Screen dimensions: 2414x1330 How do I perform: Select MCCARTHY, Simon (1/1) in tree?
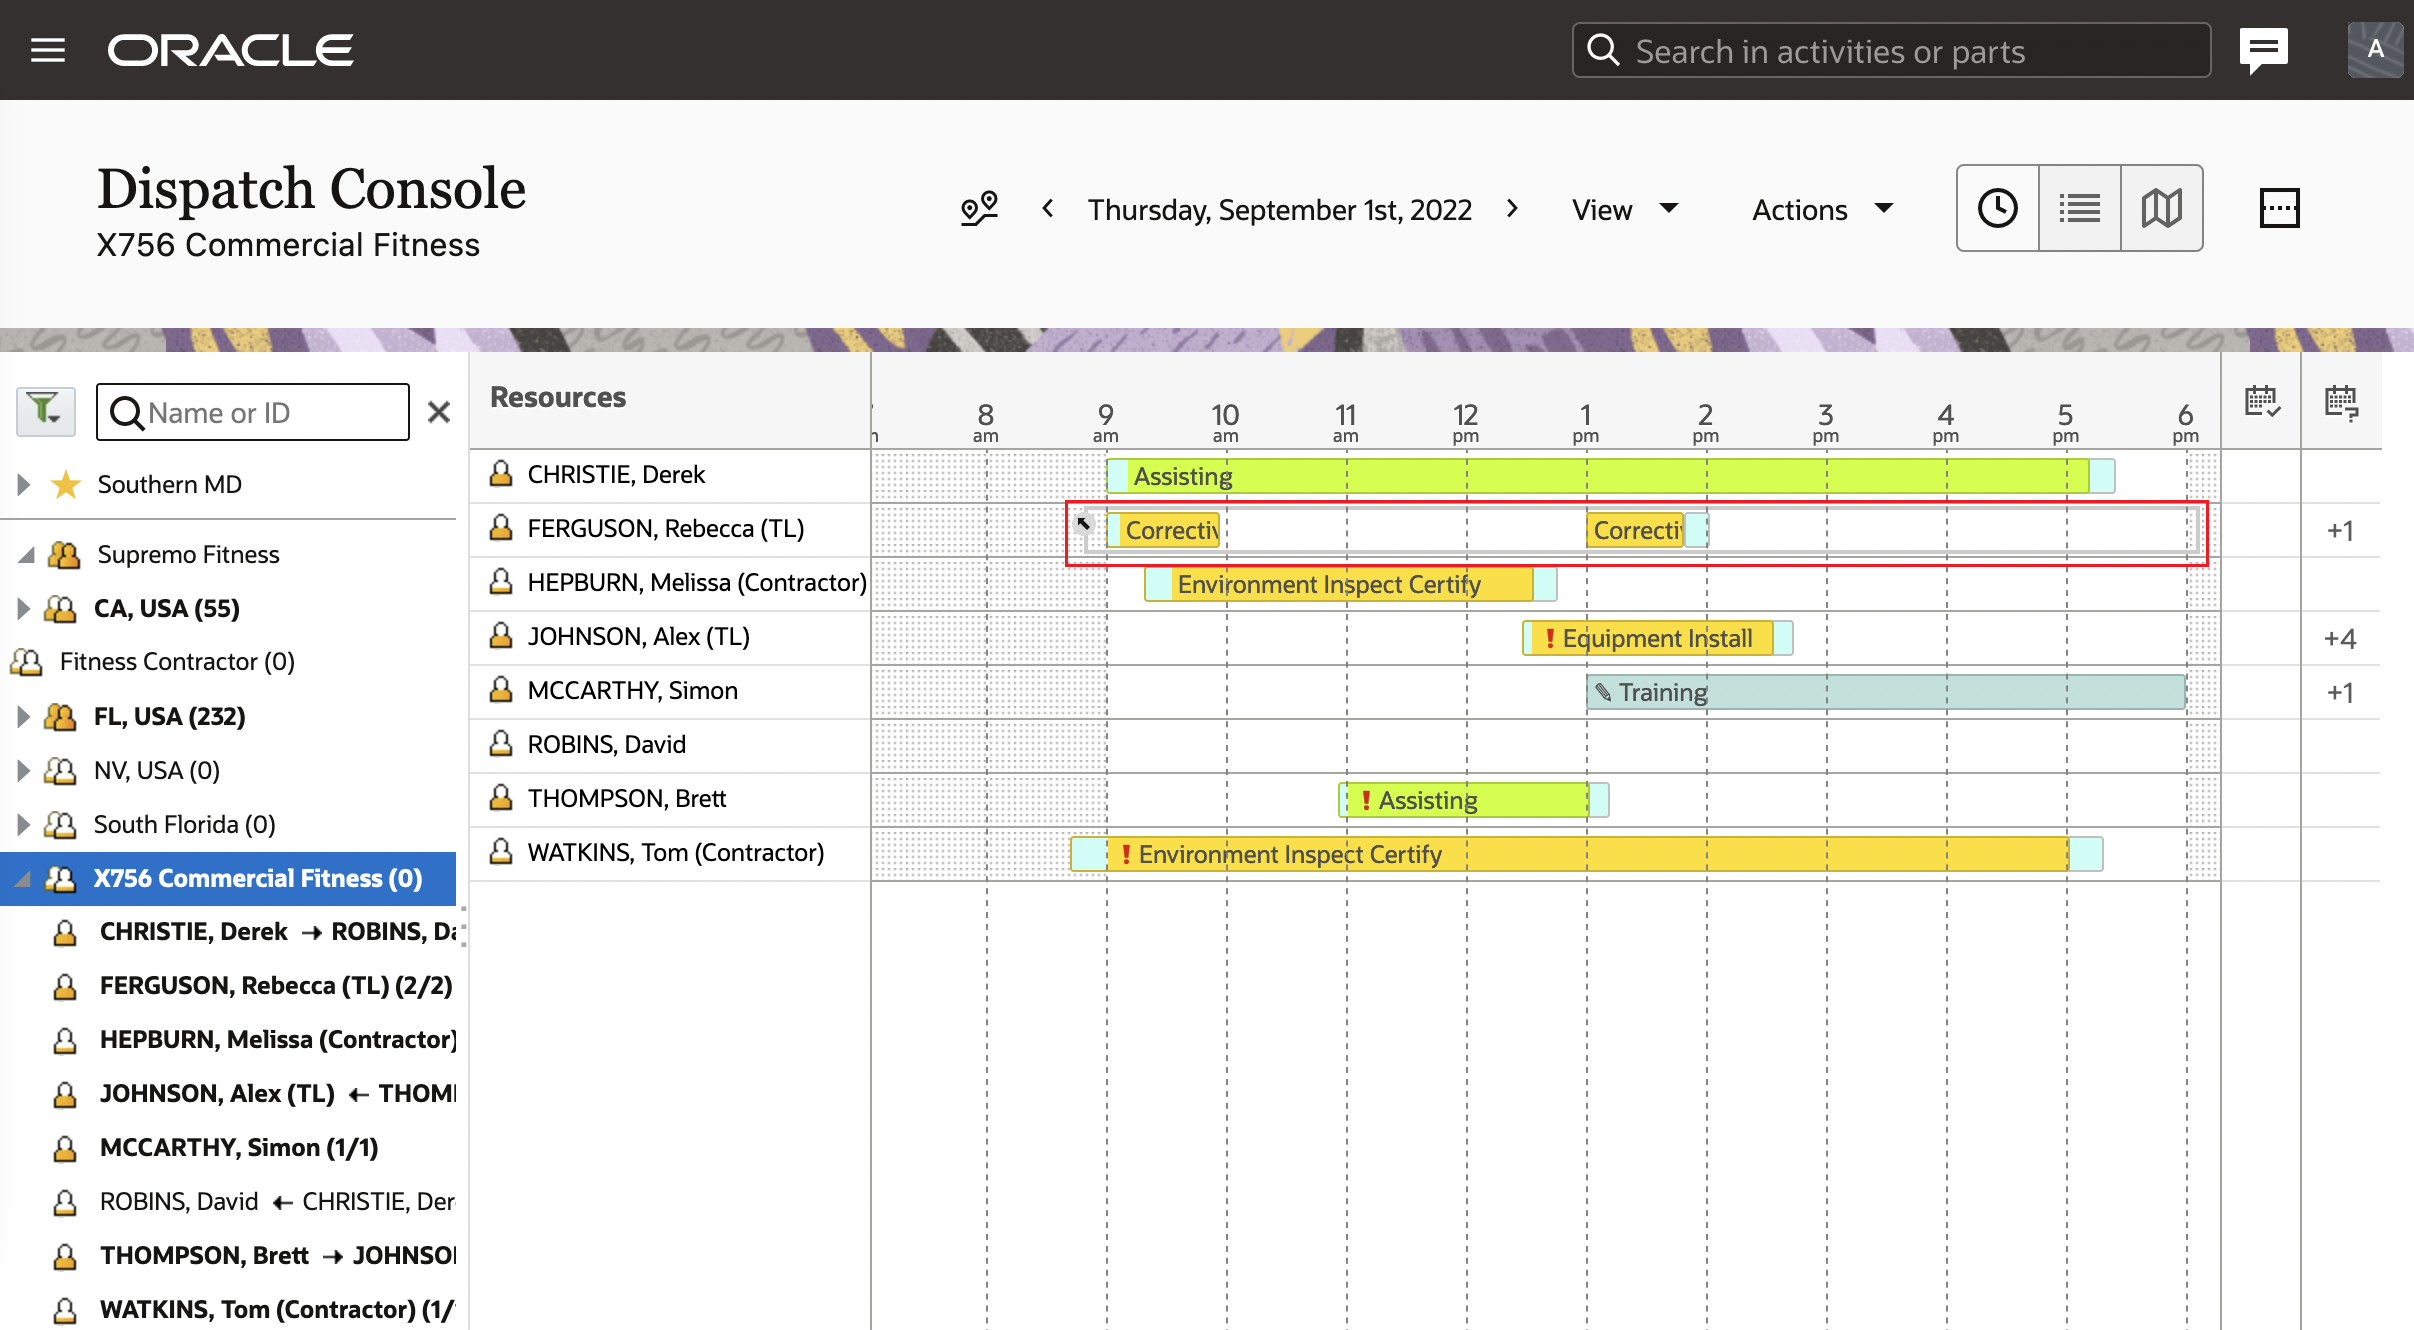(x=239, y=1147)
